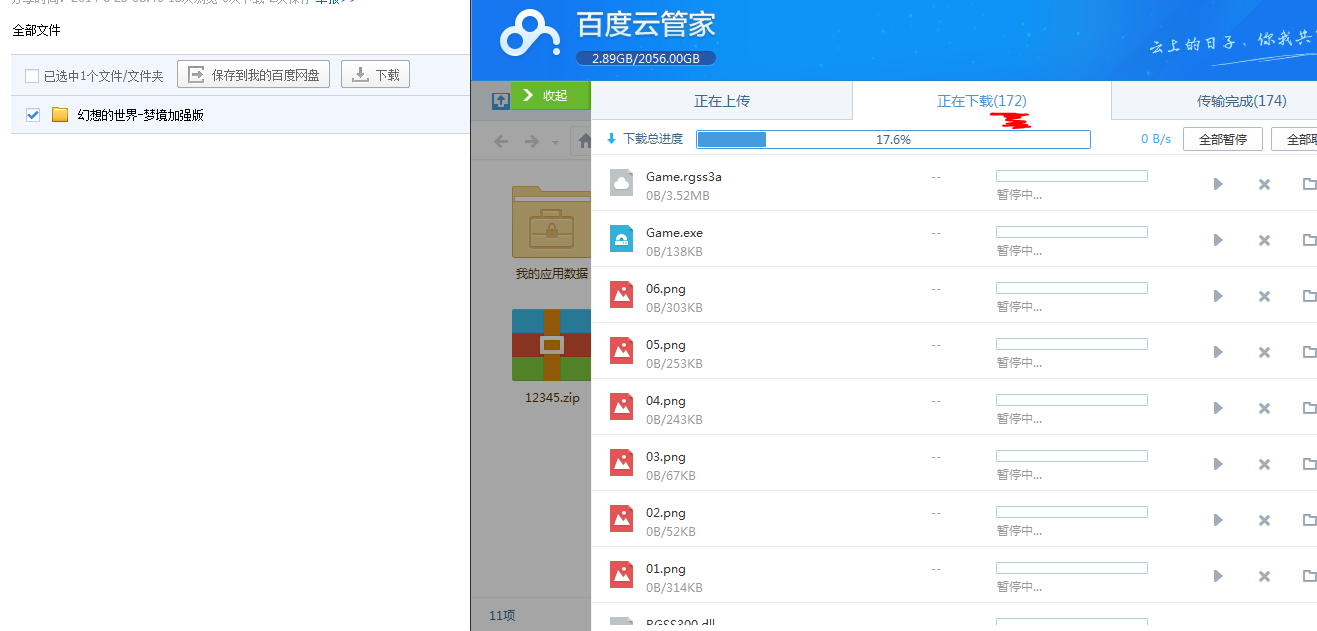Open the 我的应用数据 folder
The width and height of the screenshot is (1317, 631).
click(x=551, y=233)
